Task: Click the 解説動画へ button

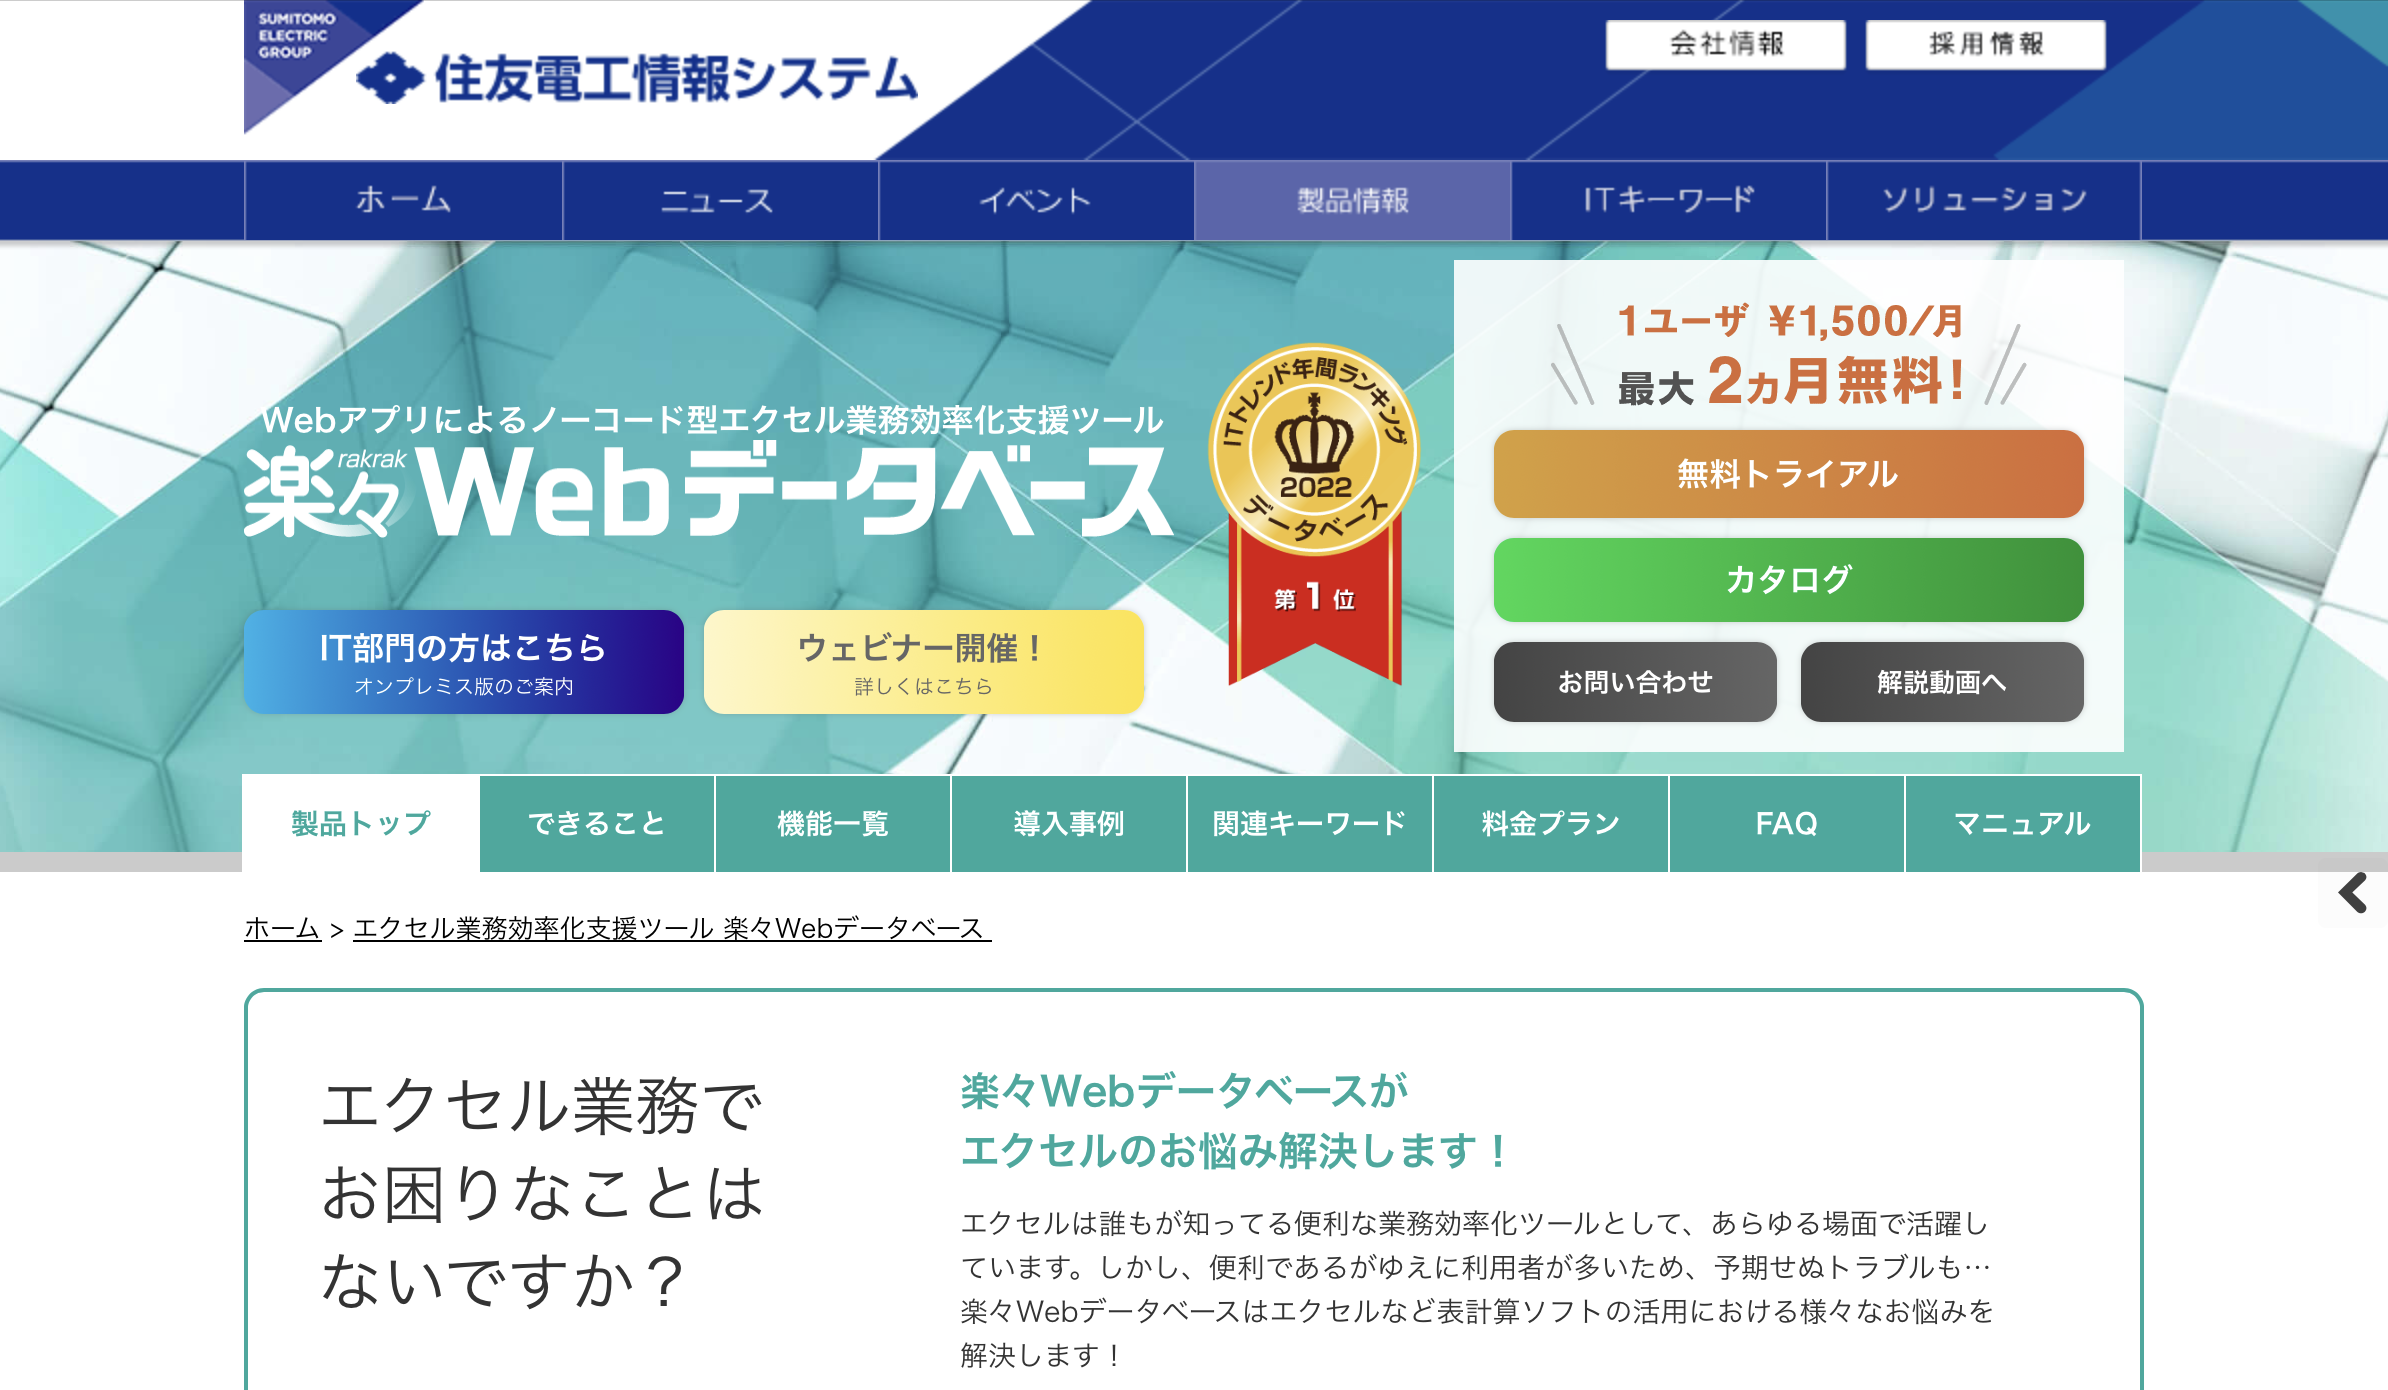Action: click(1942, 682)
